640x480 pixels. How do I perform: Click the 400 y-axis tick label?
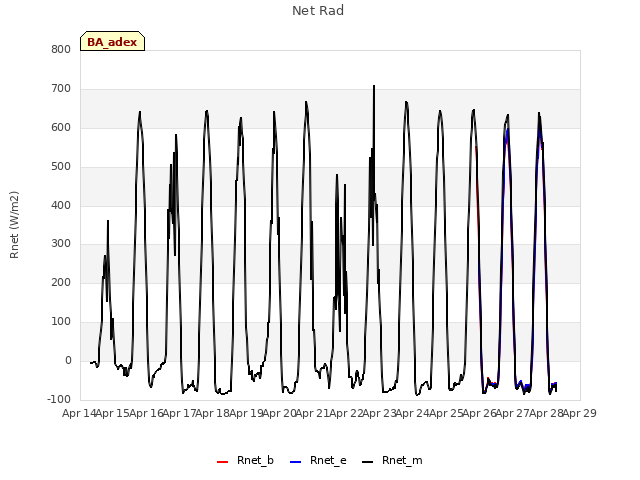tap(61, 205)
